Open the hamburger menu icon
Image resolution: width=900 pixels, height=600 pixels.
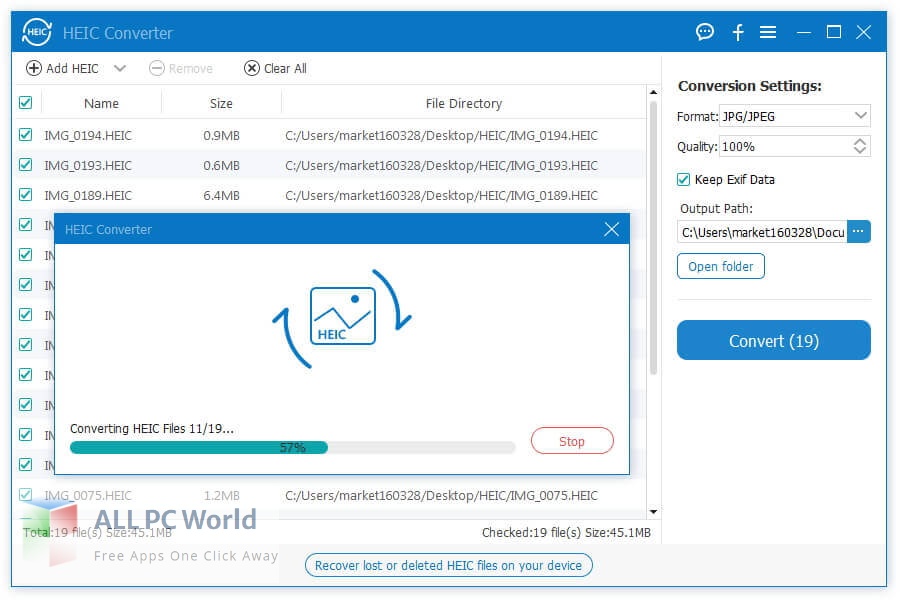pos(768,32)
